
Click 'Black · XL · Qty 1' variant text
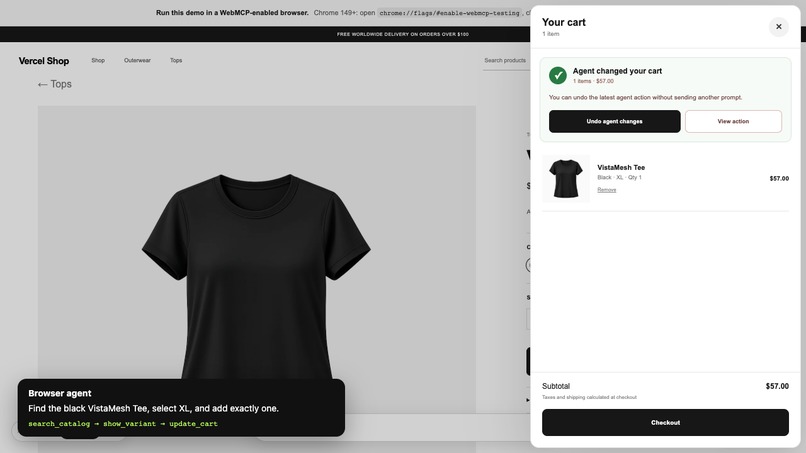click(619, 177)
